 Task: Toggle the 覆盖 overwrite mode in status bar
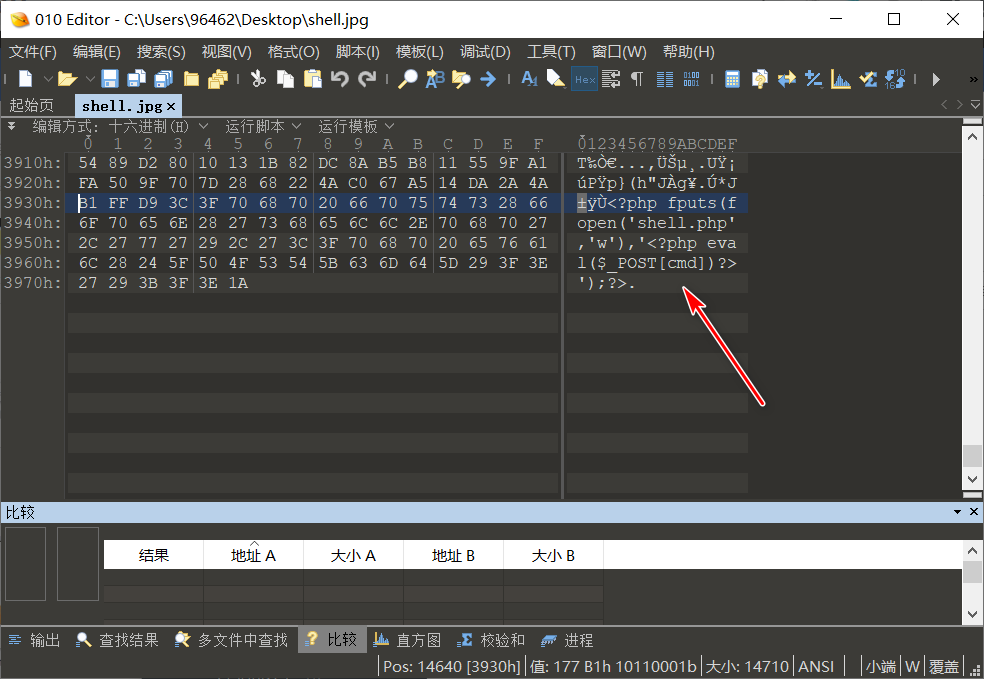tap(944, 666)
